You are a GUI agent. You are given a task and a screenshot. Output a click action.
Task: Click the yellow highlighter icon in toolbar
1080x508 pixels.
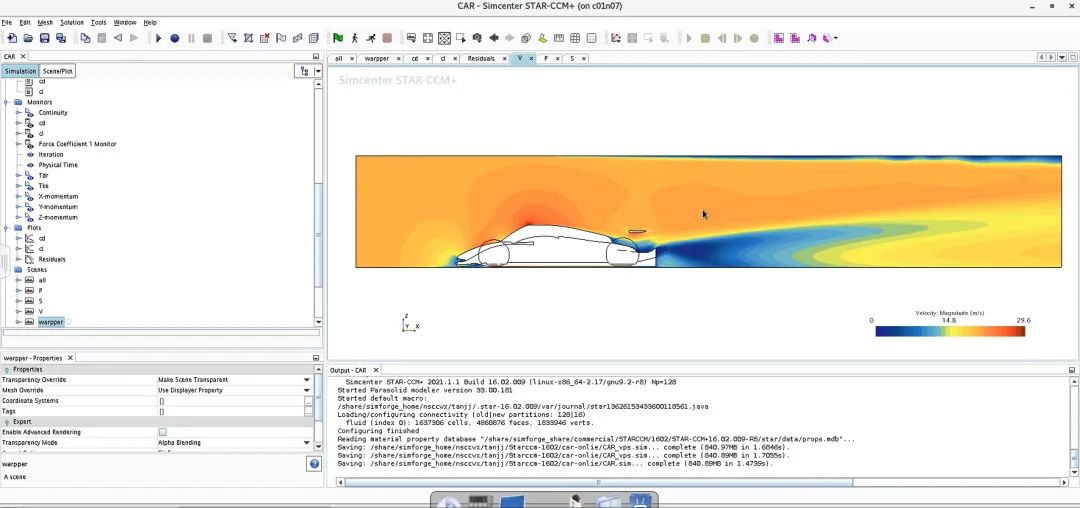tap(543, 38)
